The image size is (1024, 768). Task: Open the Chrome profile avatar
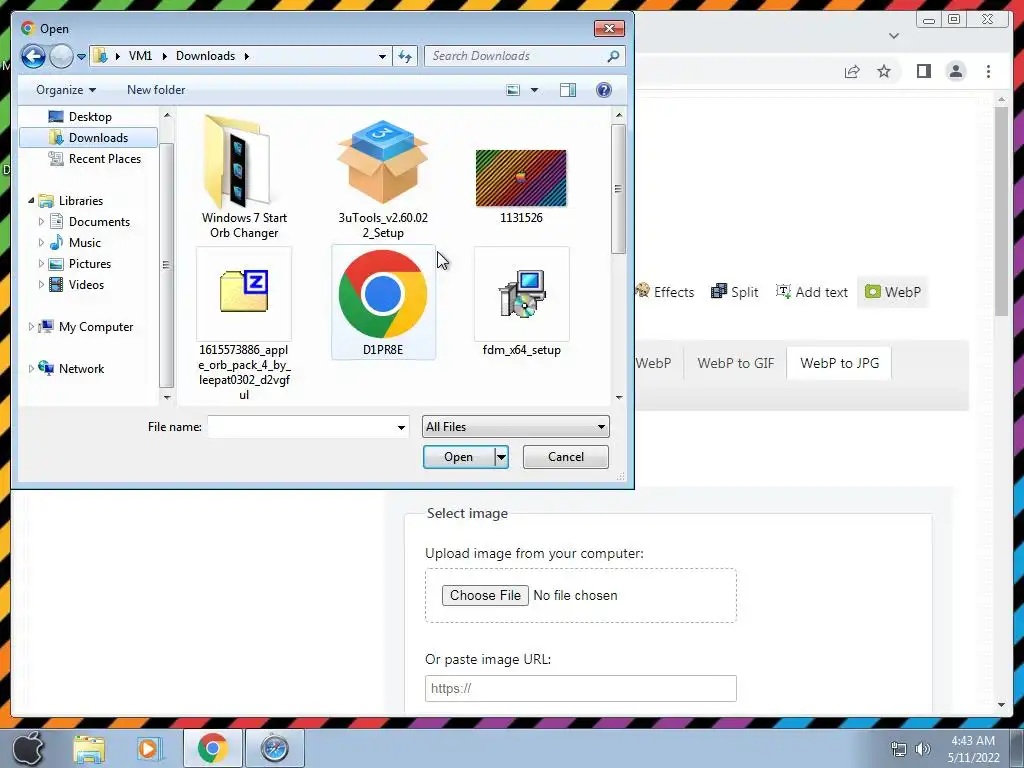956,71
